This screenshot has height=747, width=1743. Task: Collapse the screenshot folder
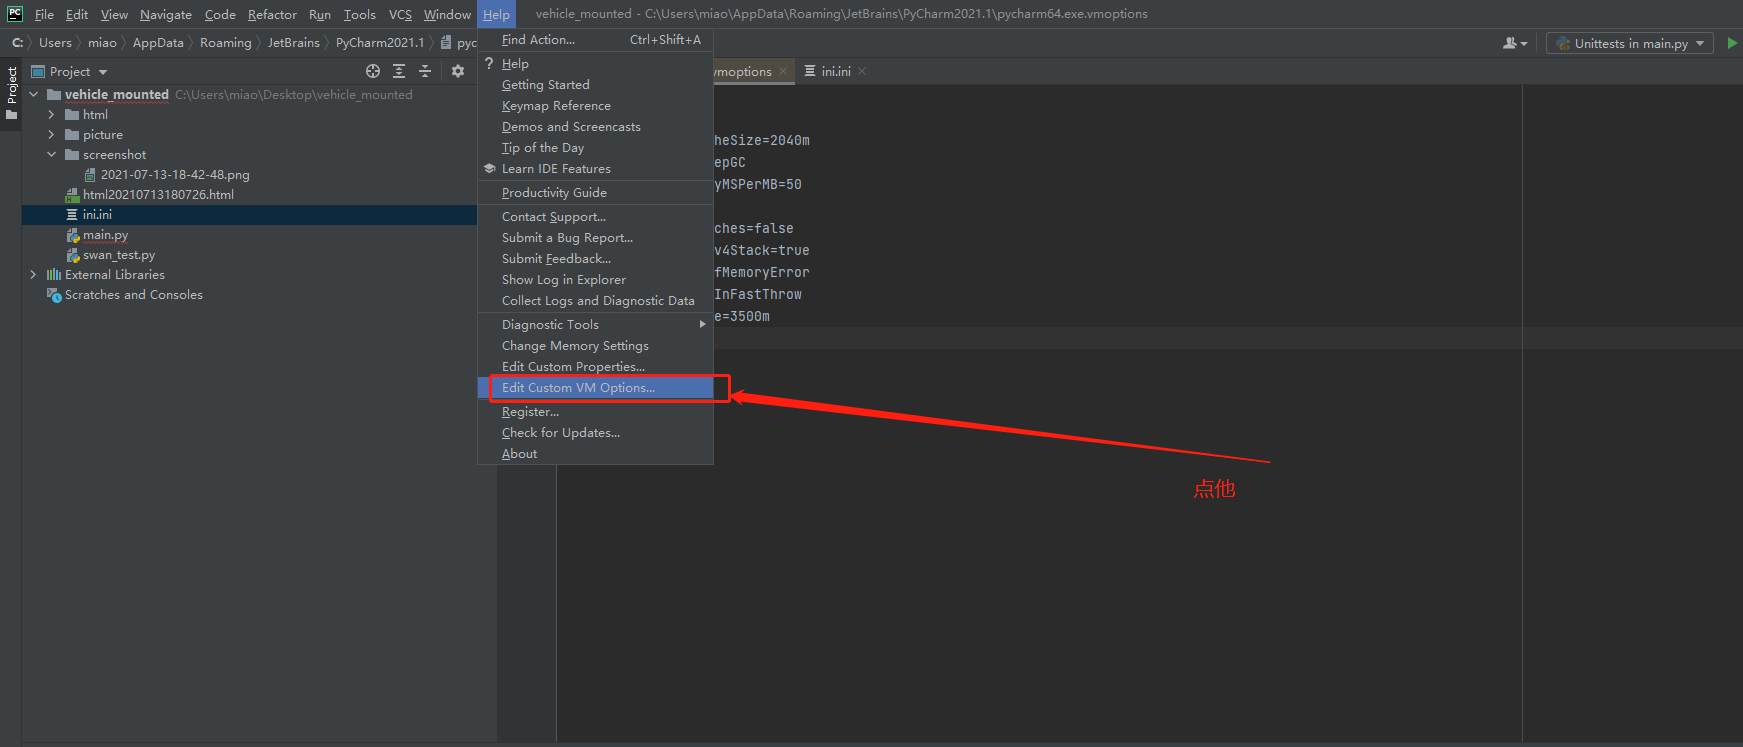pyautogui.click(x=51, y=155)
